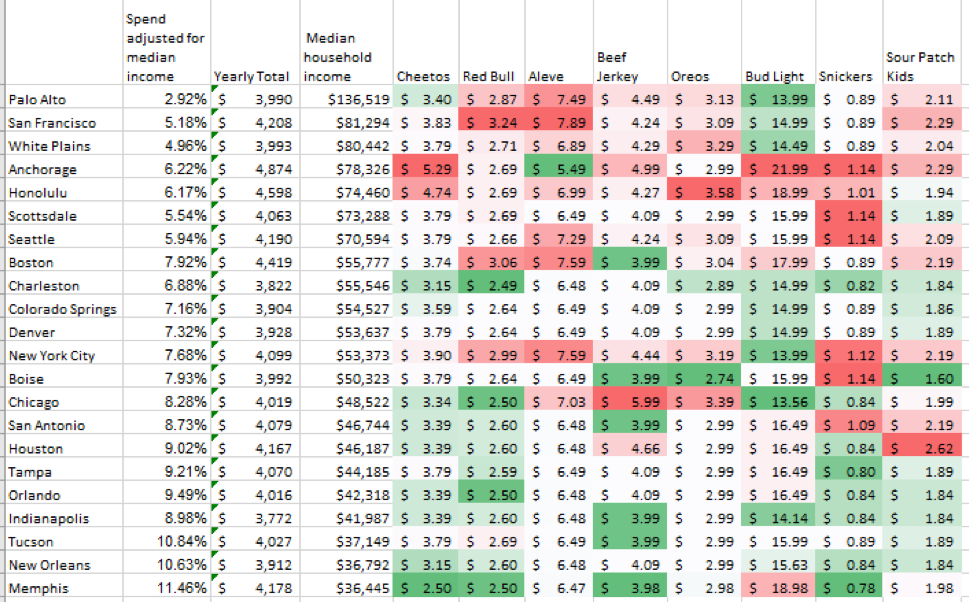969x602 pixels.
Task: Select the Median household income header
Action: click(347, 43)
